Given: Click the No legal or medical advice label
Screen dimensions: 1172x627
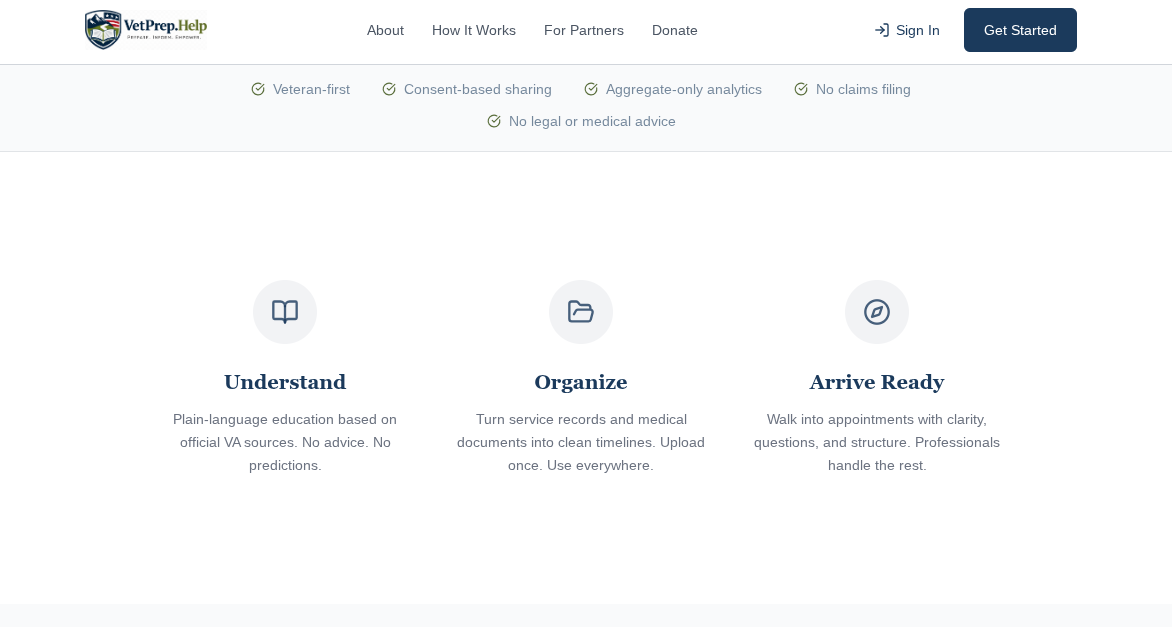Looking at the screenshot, I should (x=592, y=121).
